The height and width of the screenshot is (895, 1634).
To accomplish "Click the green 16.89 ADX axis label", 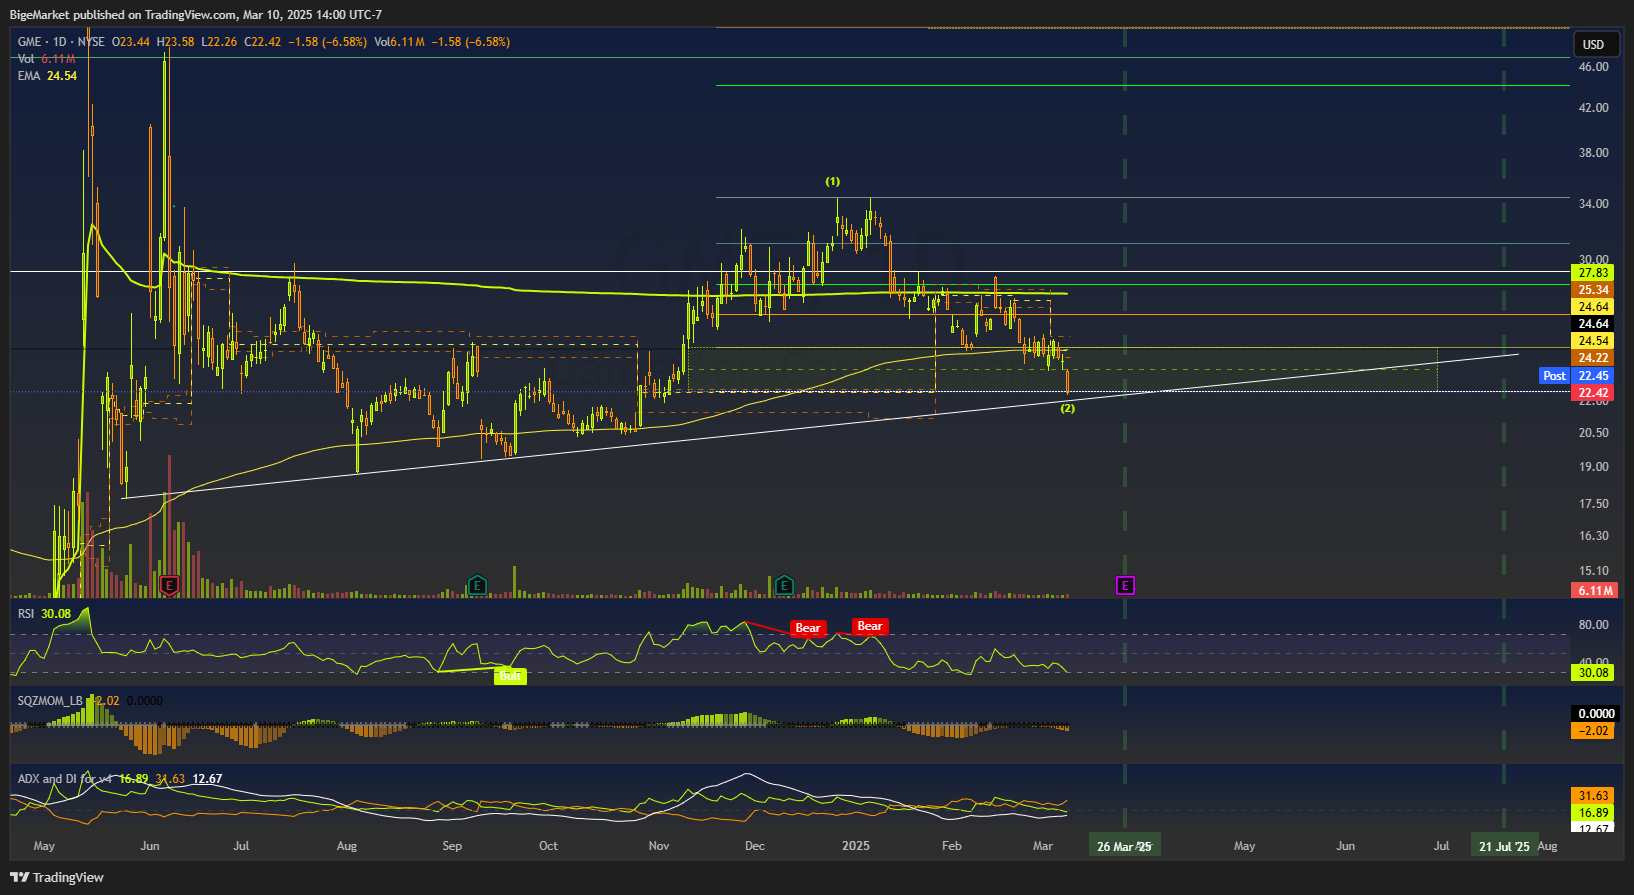I will coord(1593,813).
